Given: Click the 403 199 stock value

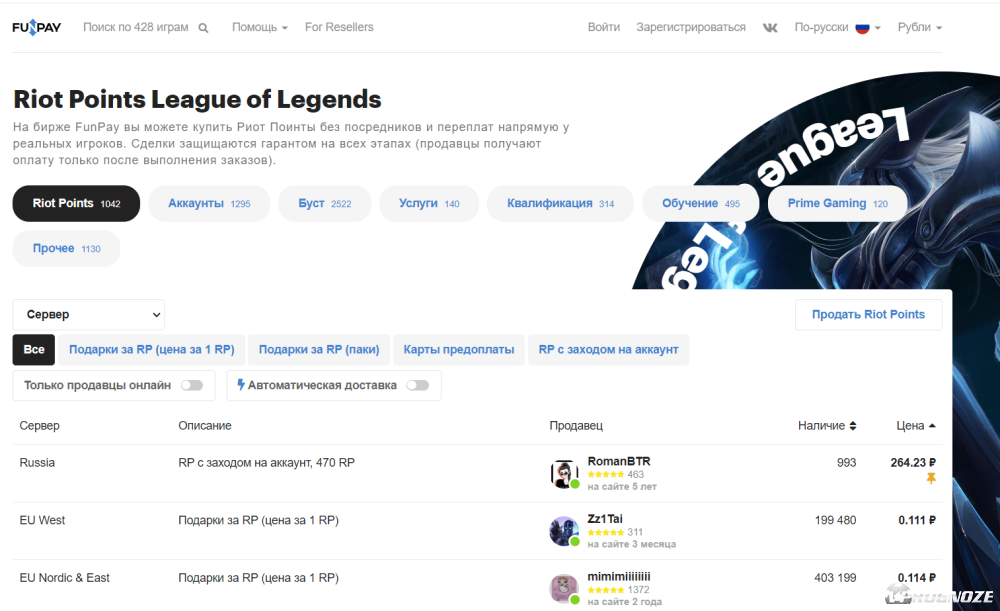Looking at the screenshot, I should (835, 578).
